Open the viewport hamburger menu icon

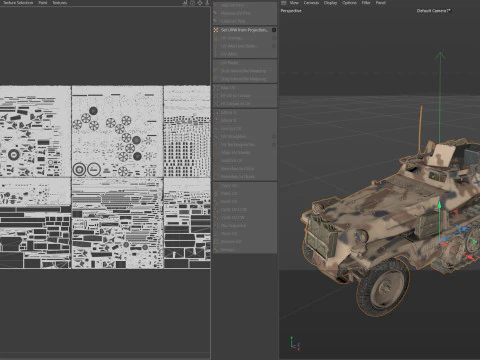[x=284, y=3]
